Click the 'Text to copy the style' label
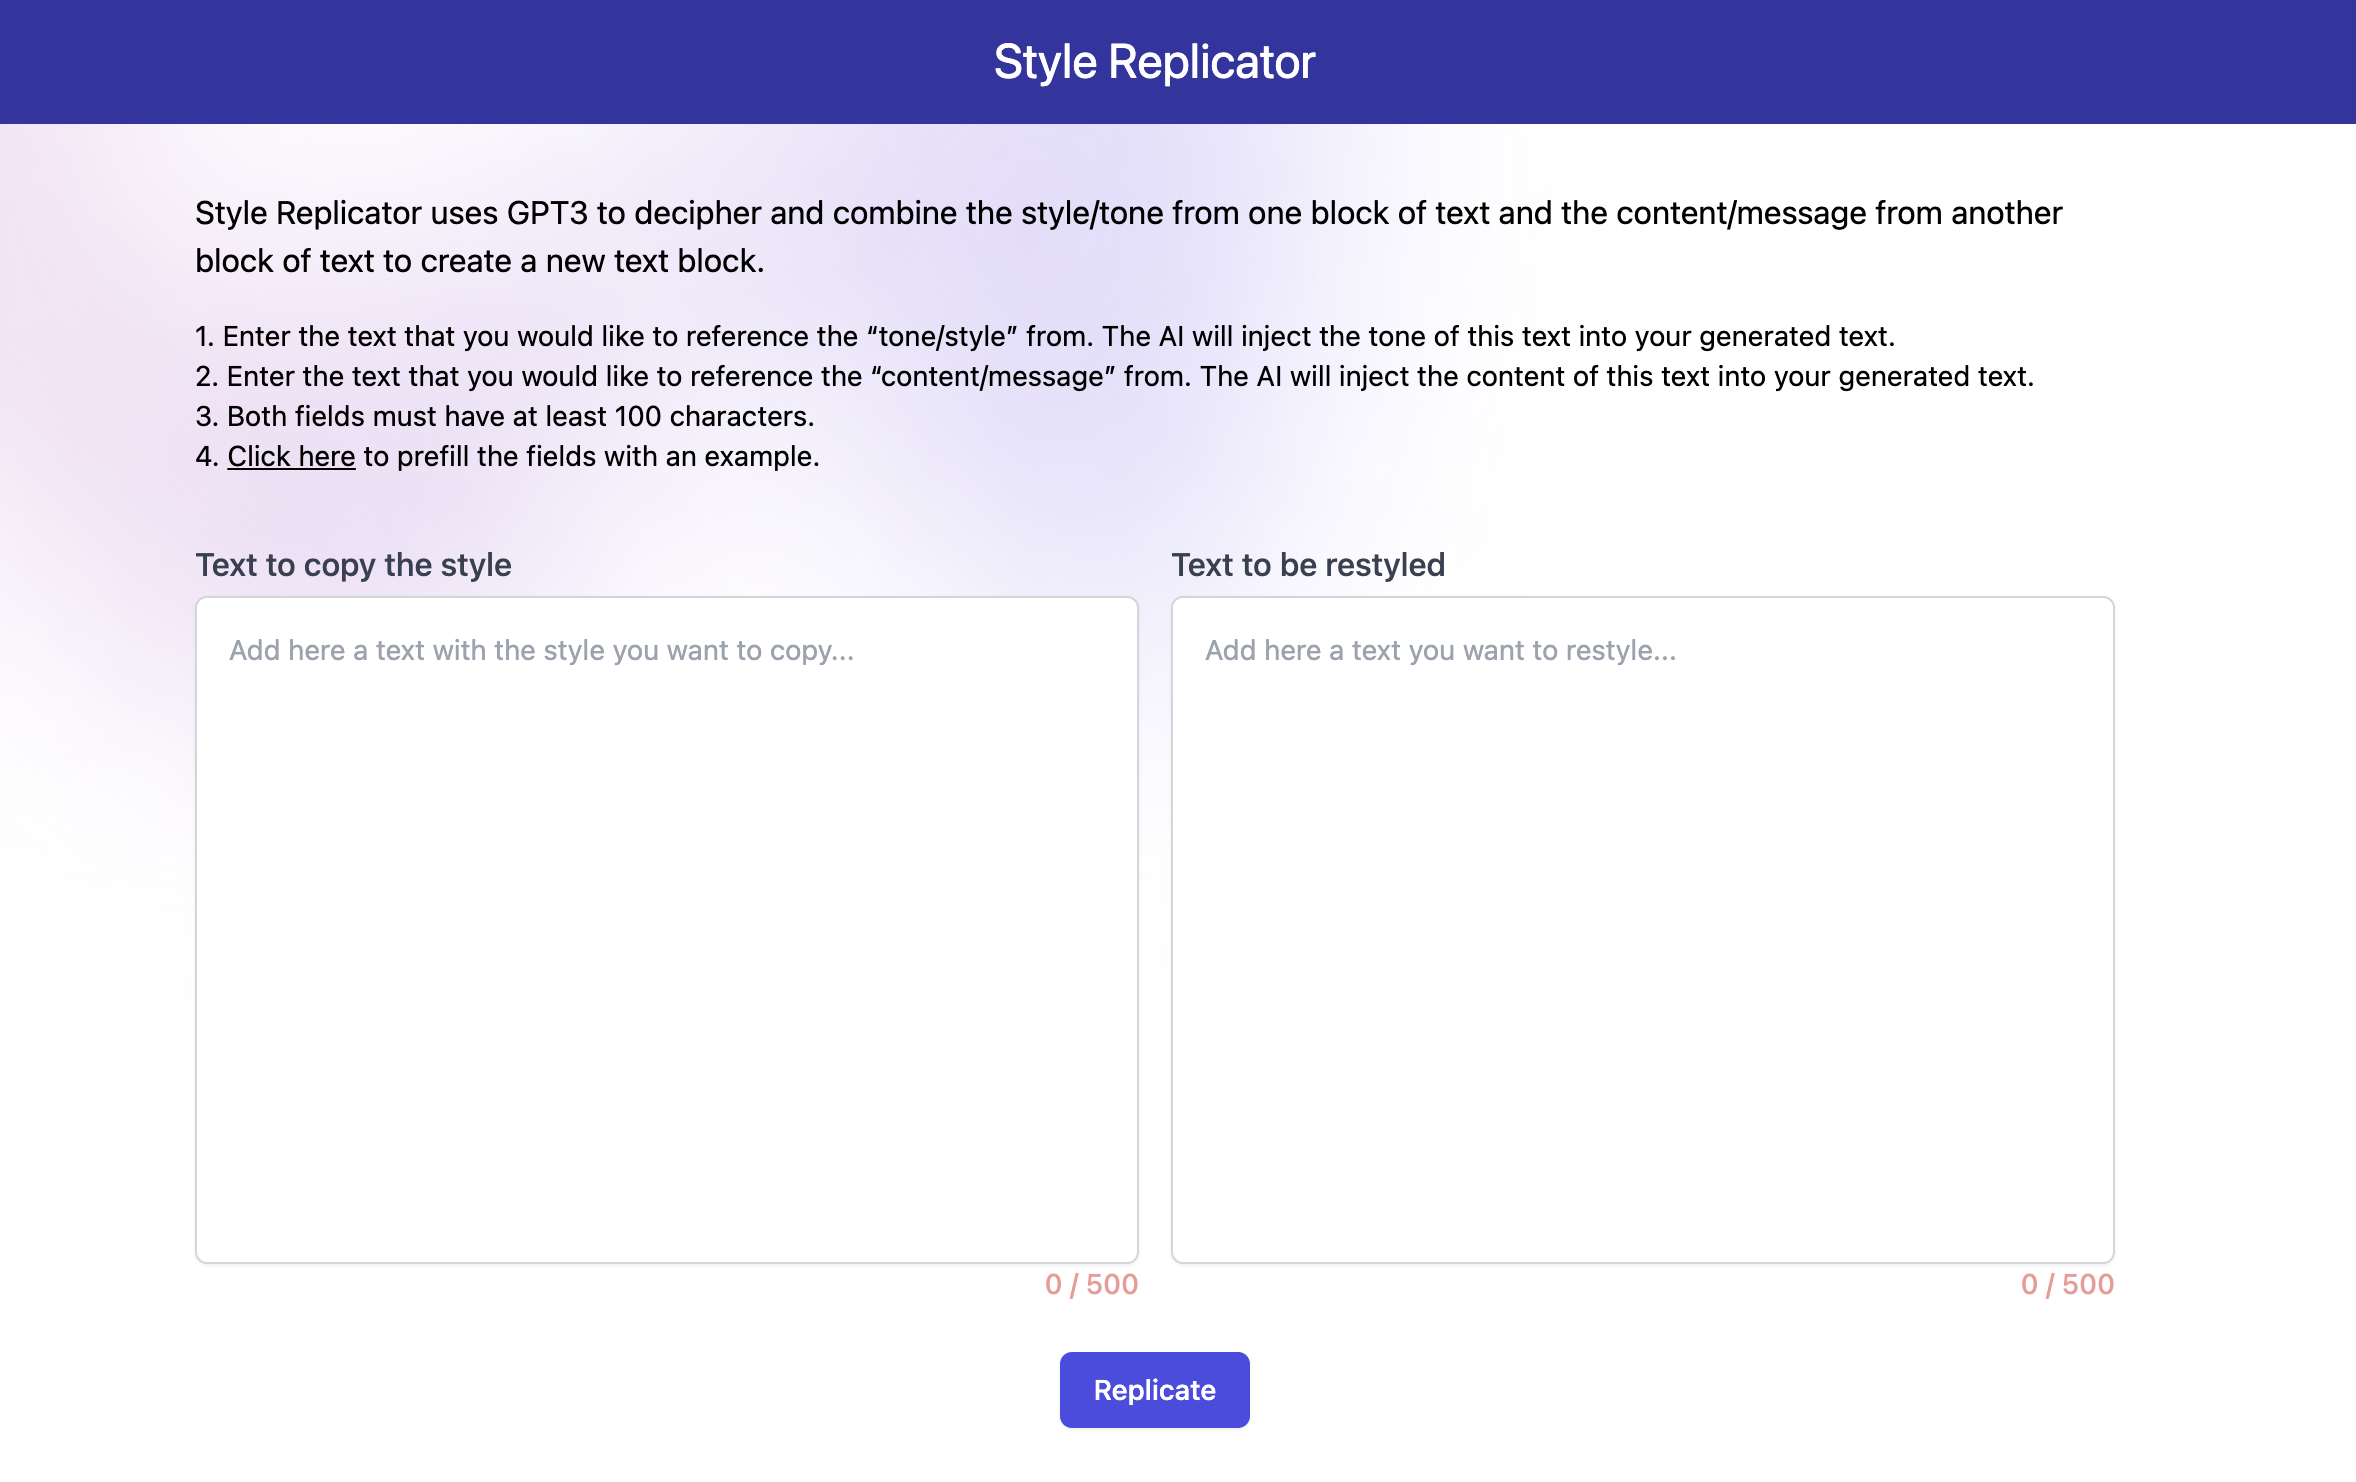The height and width of the screenshot is (1482, 2356). [x=352, y=565]
